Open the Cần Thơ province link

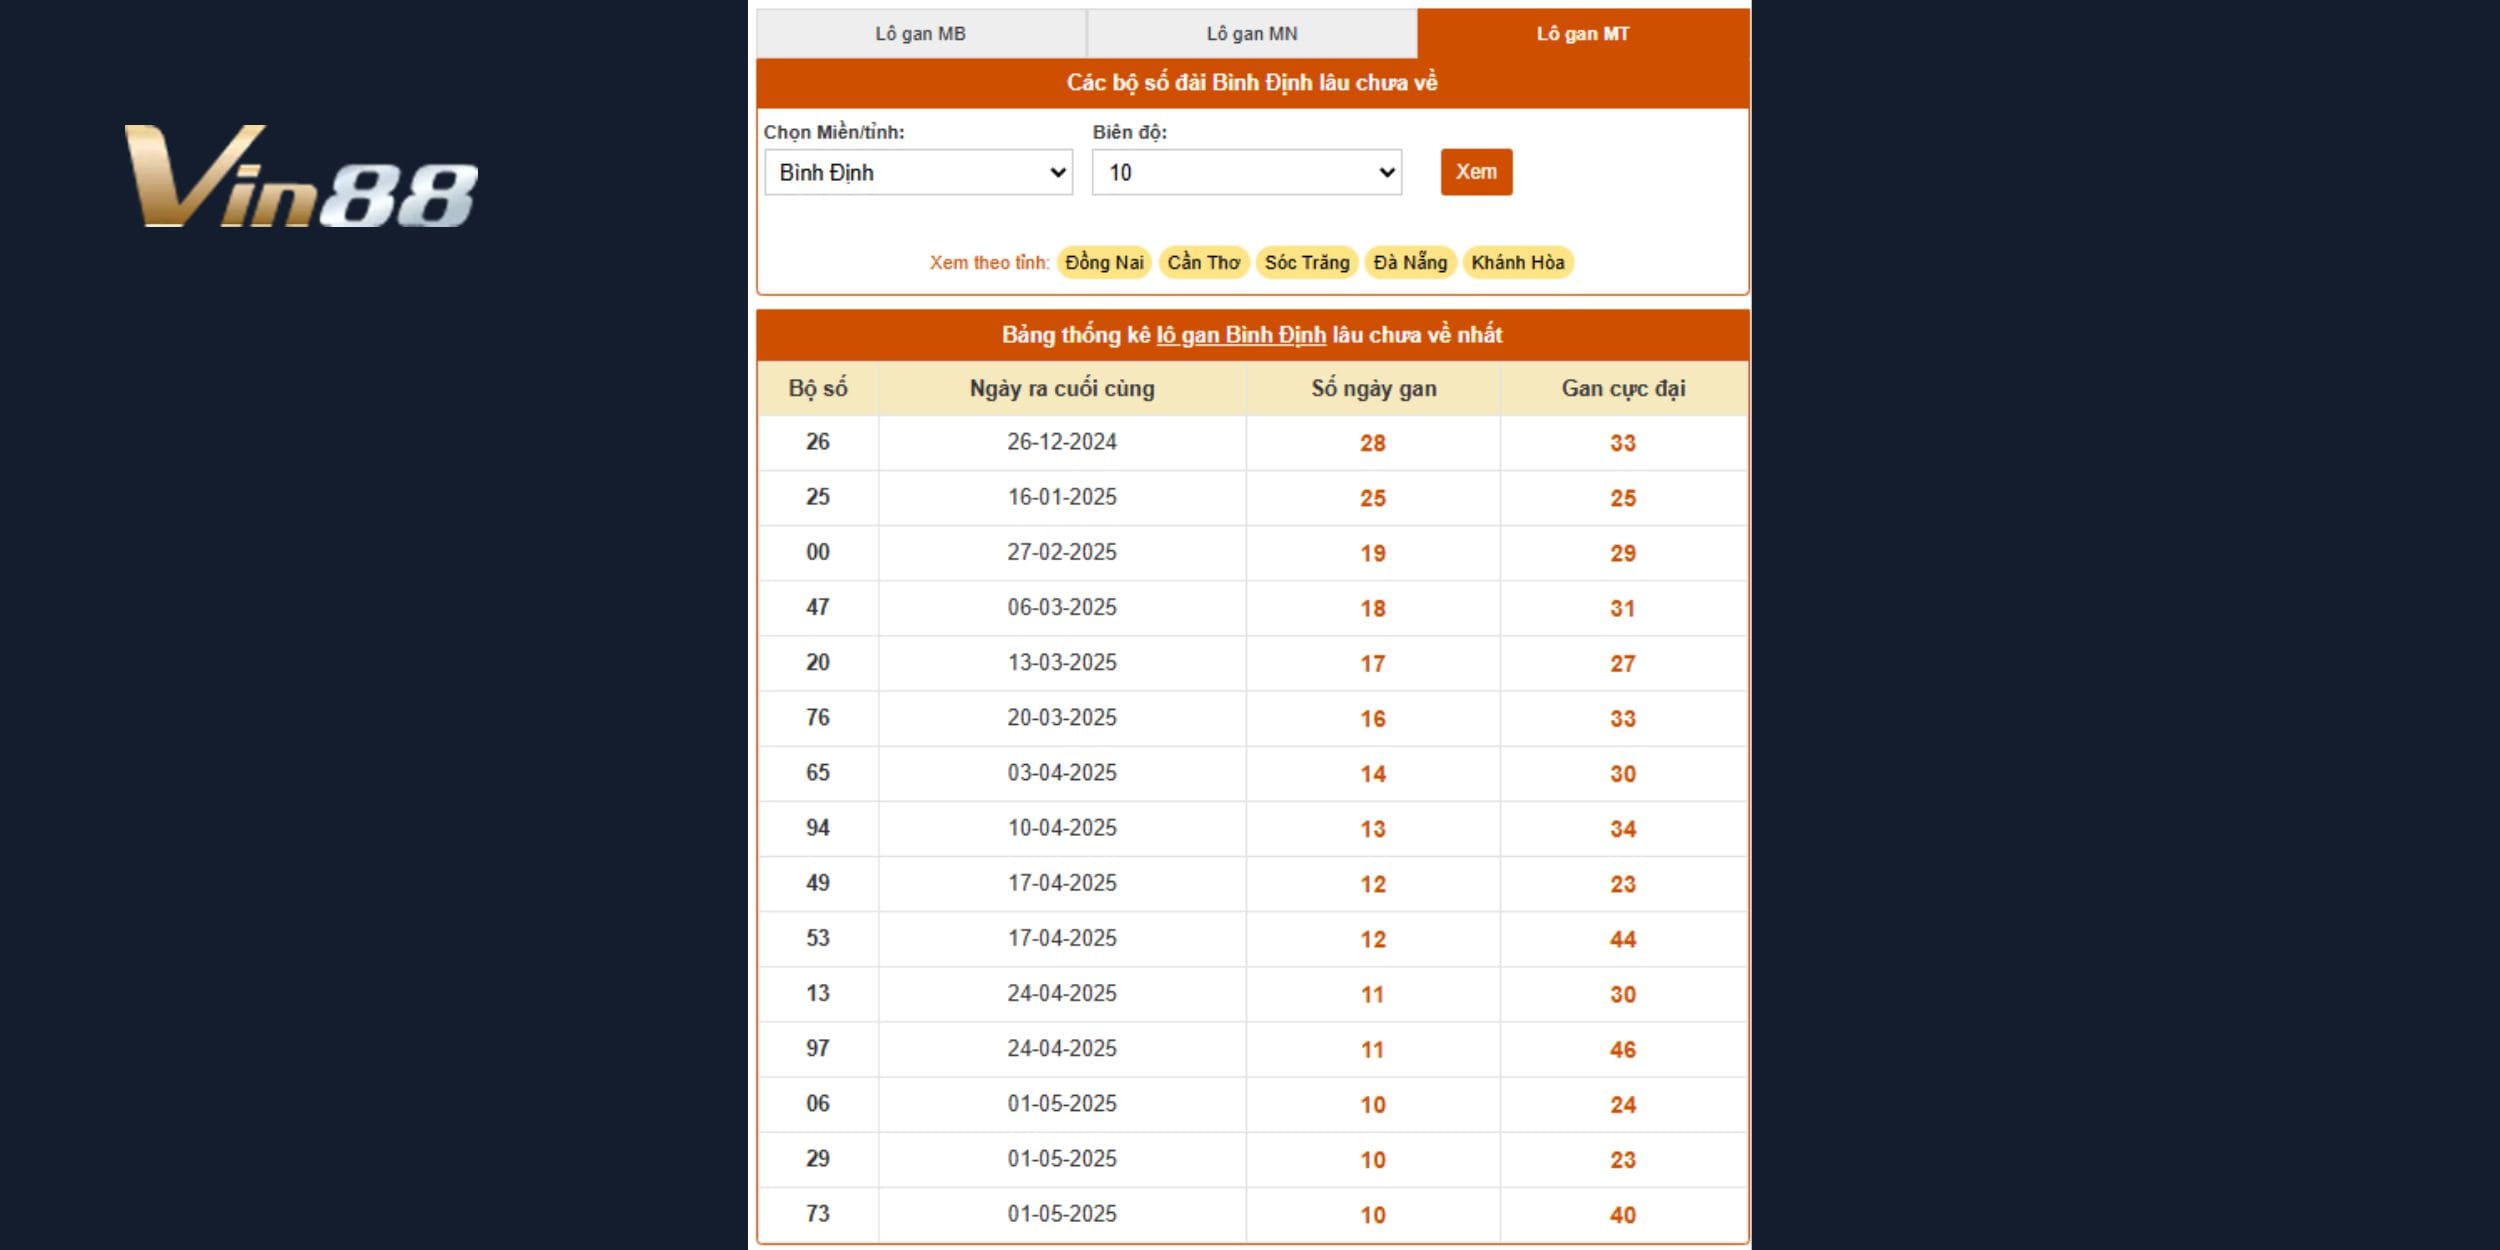click(x=1204, y=262)
